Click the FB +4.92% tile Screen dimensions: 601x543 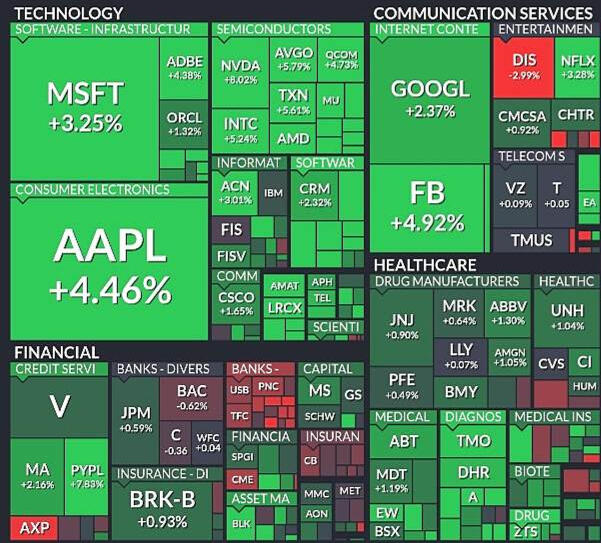430,208
